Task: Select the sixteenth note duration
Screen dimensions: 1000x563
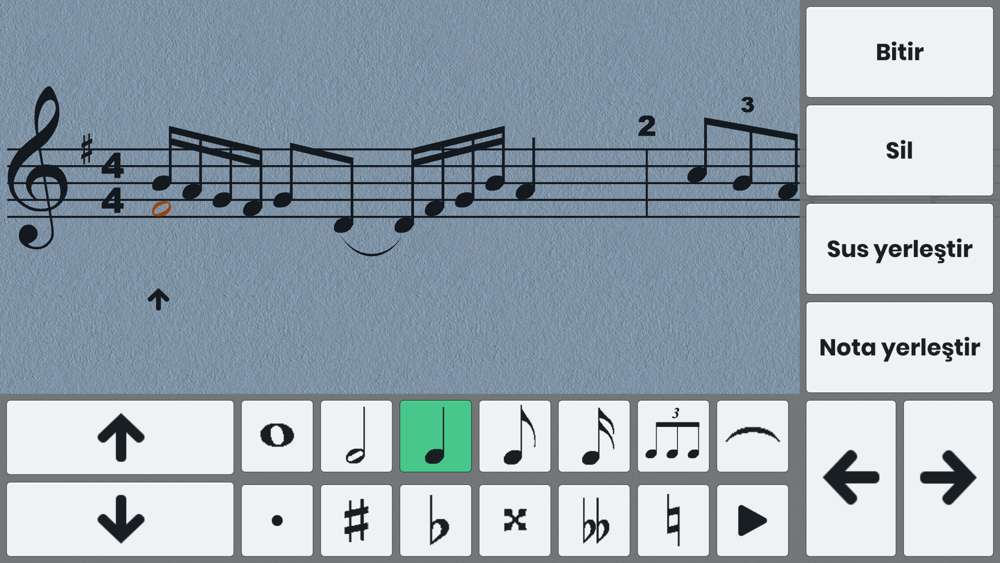Action: pos(594,437)
